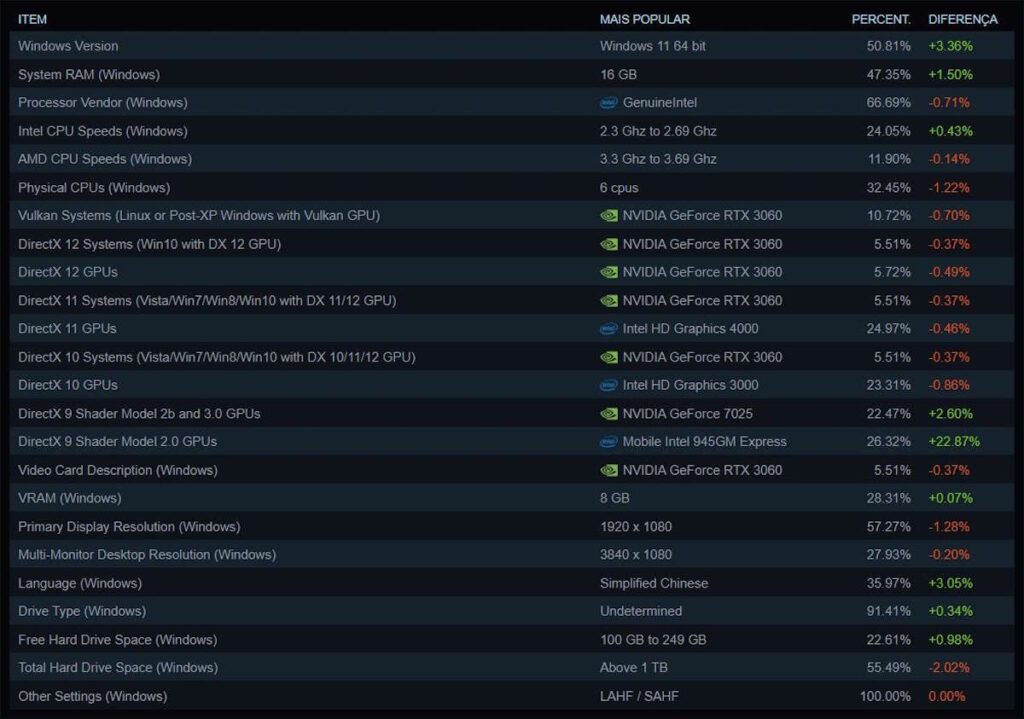Click the LAHF / SAHF value
Viewport: 1024px width, 719px height.
coord(639,696)
